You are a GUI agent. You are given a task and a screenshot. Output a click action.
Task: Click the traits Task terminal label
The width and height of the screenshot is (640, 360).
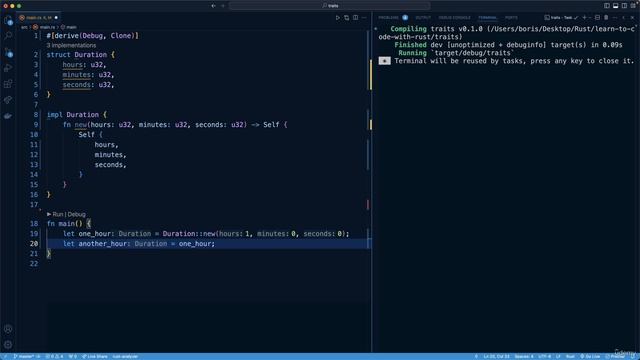pos(561,18)
